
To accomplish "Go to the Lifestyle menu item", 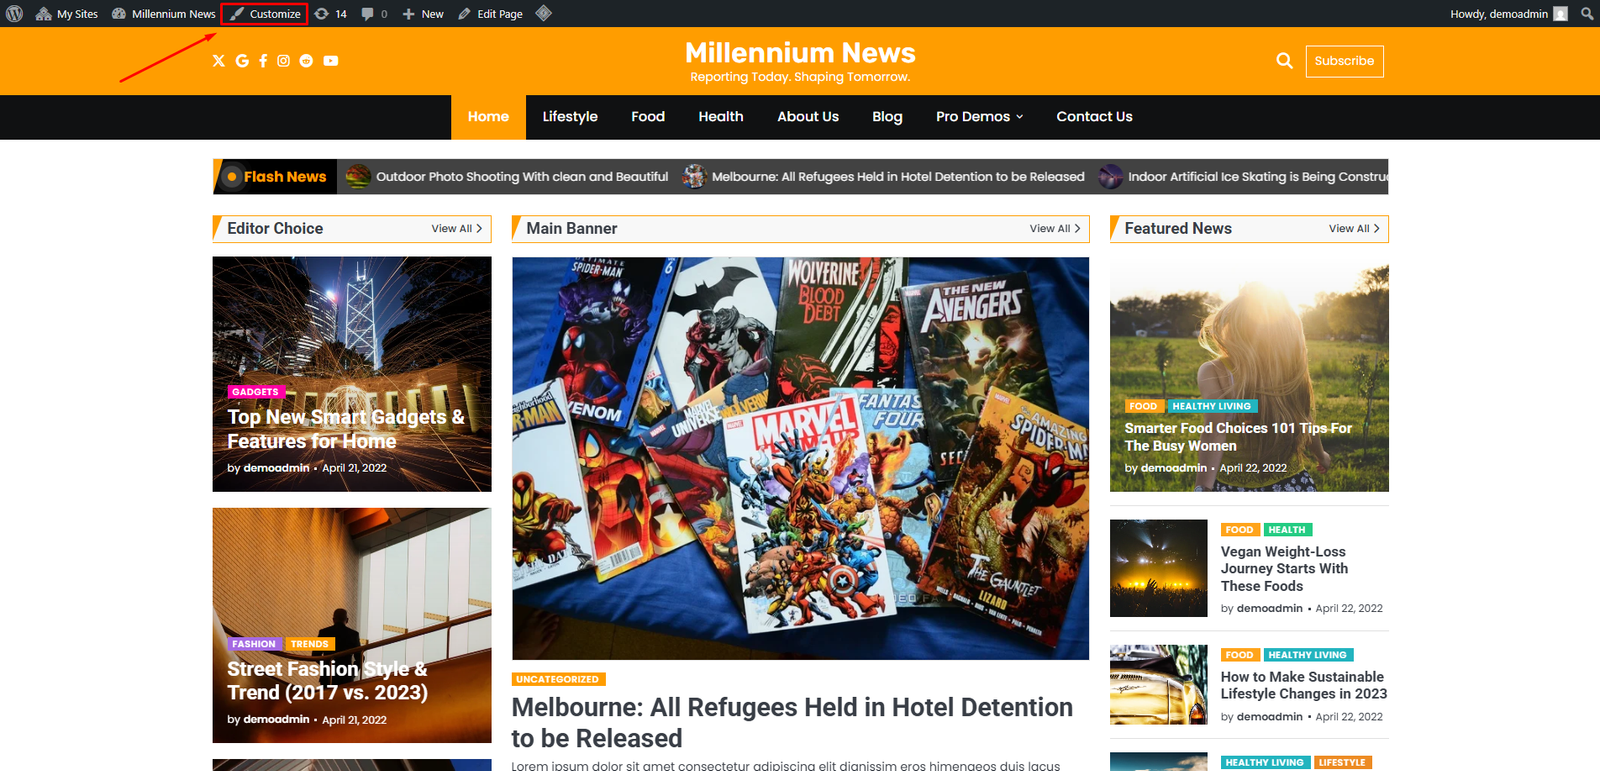I will pyautogui.click(x=570, y=117).
